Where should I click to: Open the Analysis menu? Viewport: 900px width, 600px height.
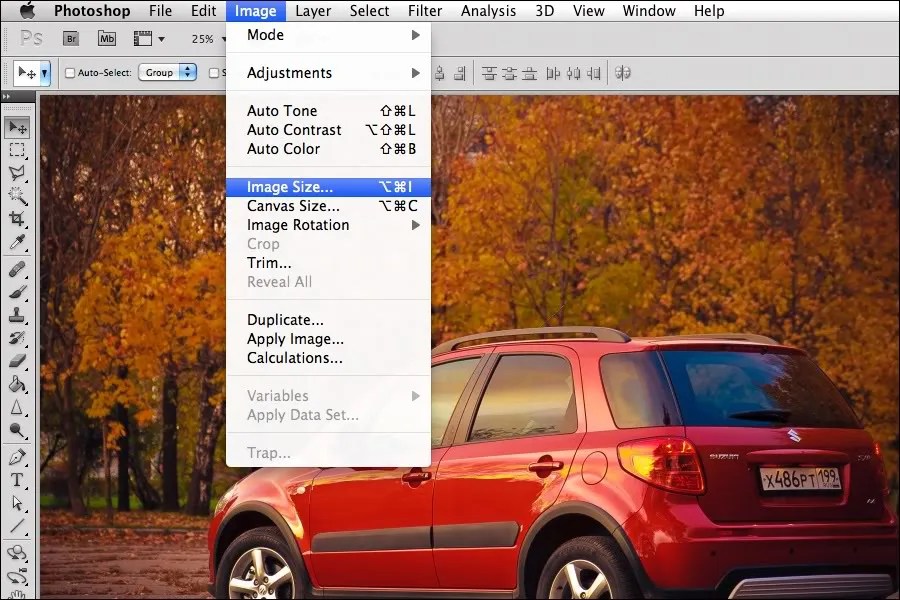point(488,11)
